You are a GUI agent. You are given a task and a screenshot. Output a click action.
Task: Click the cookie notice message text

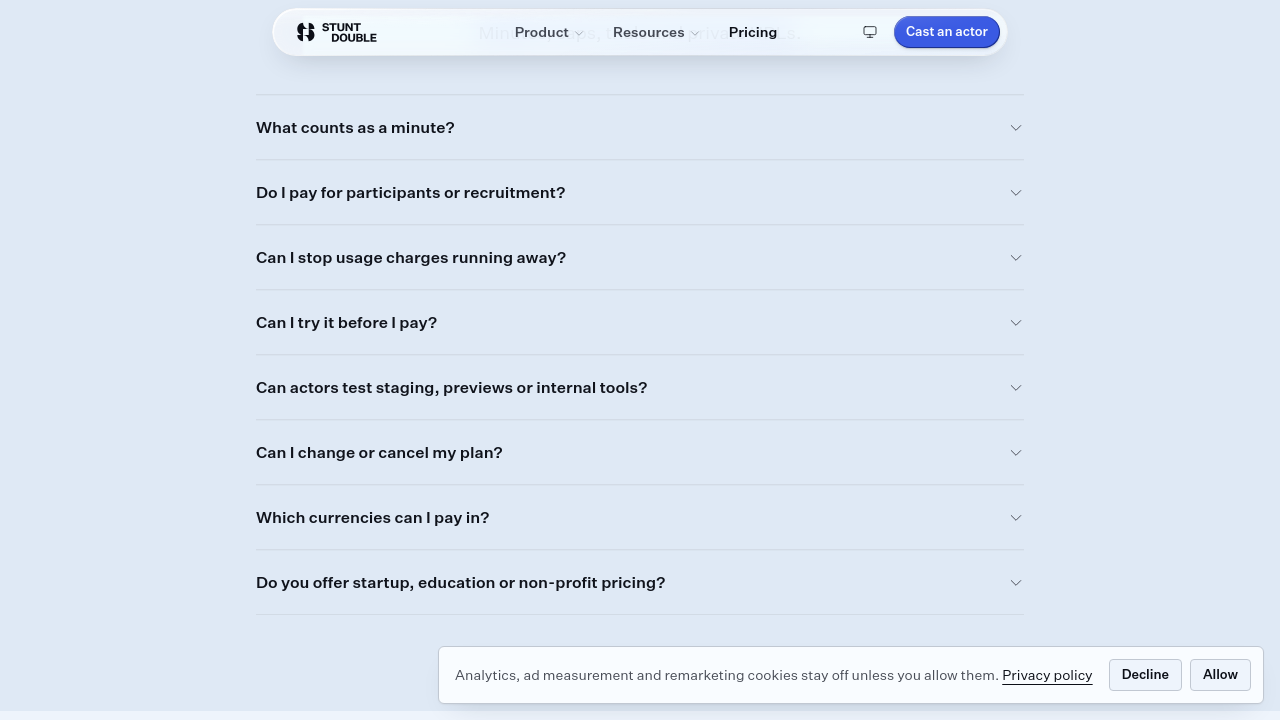[x=727, y=675]
